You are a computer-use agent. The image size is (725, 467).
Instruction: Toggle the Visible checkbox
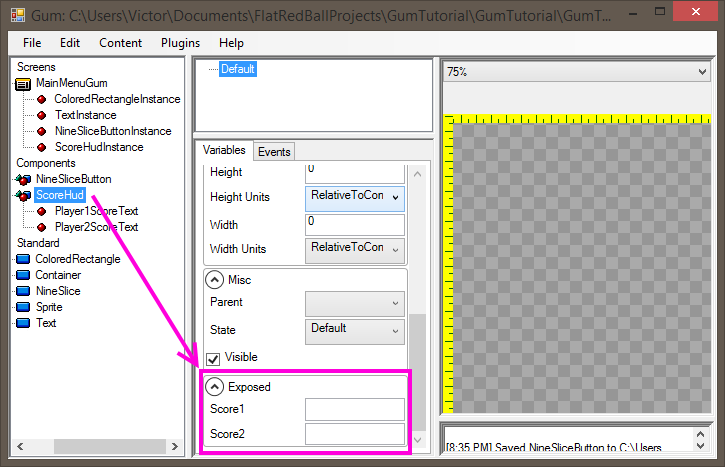coord(213,357)
